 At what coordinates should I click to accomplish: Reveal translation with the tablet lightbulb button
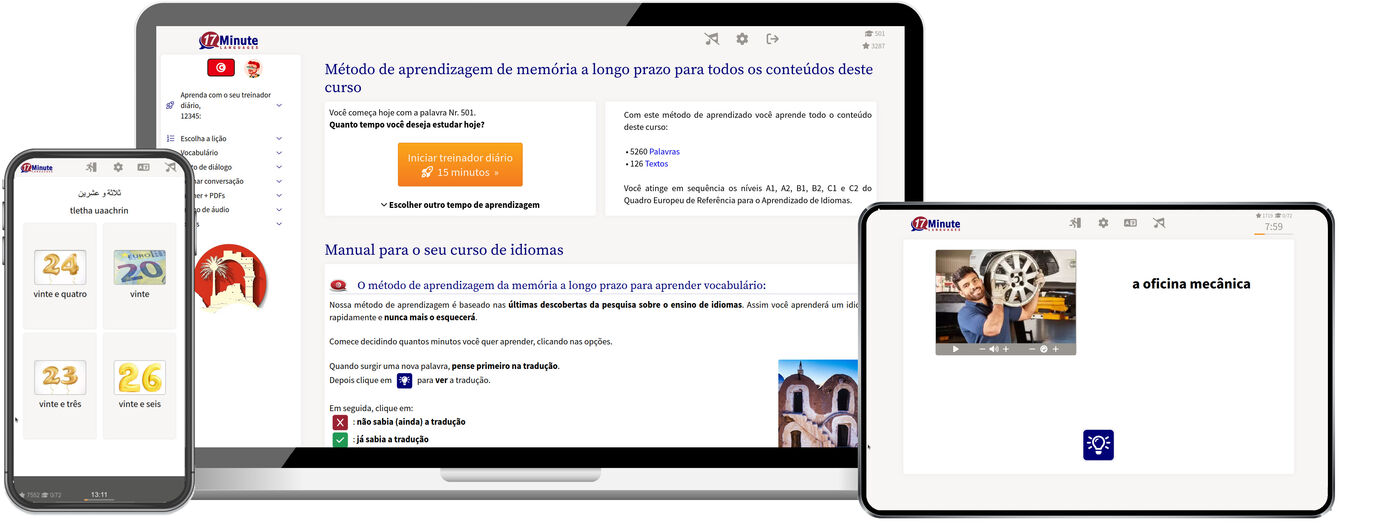tap(1098, 445)
